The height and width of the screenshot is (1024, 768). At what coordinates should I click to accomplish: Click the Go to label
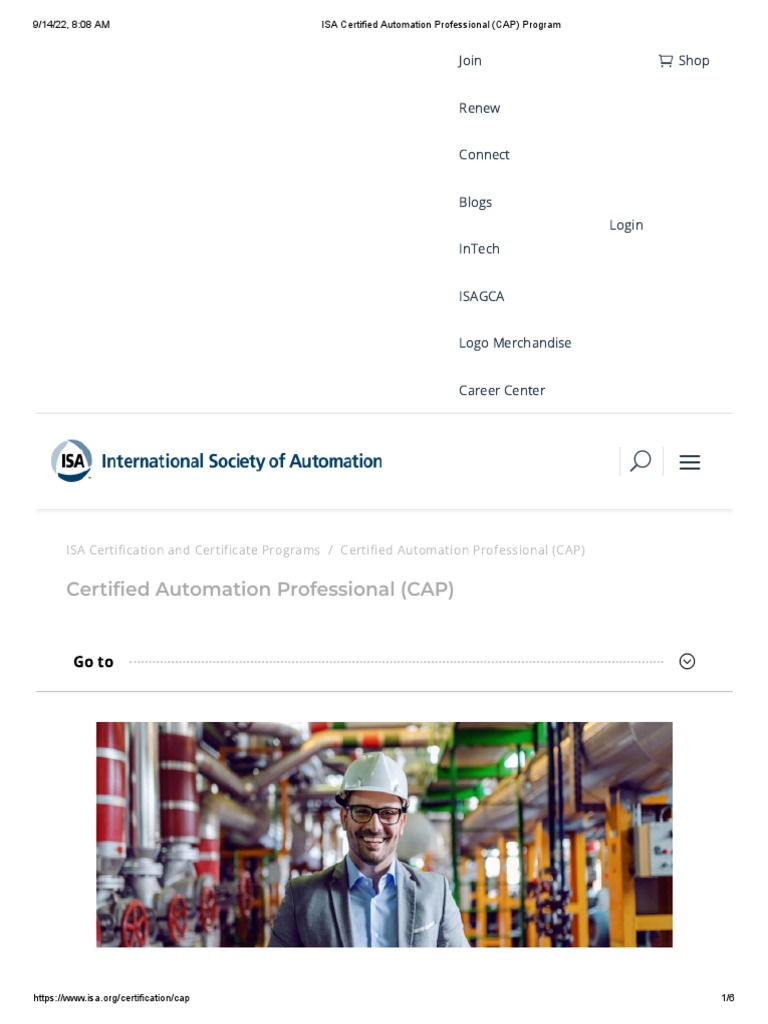[93, 662]
